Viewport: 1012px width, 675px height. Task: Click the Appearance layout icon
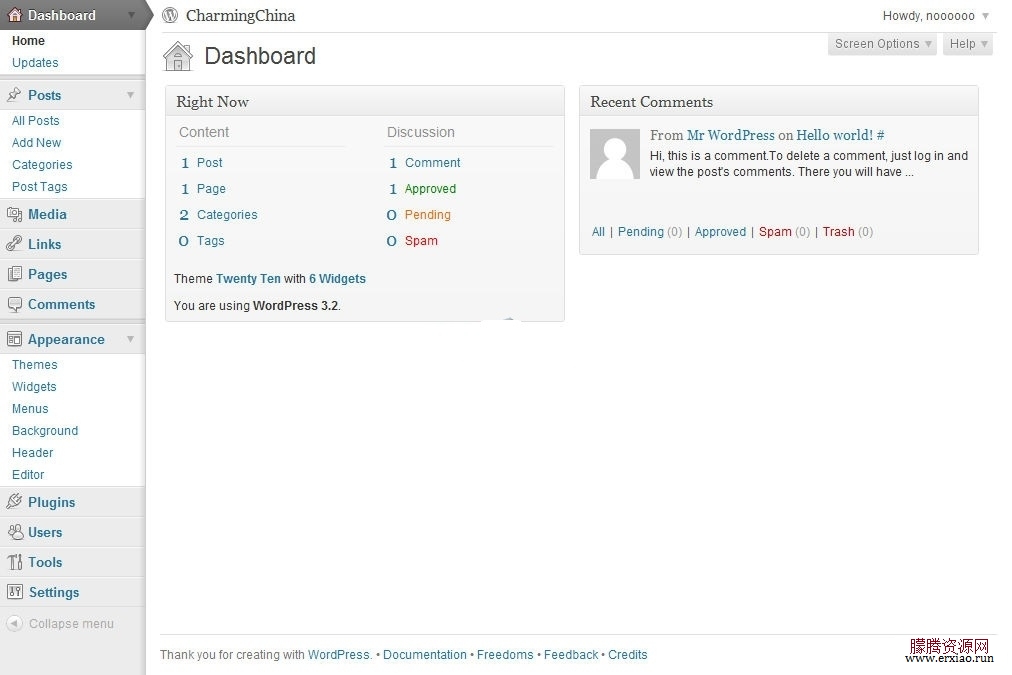(14, 339)
